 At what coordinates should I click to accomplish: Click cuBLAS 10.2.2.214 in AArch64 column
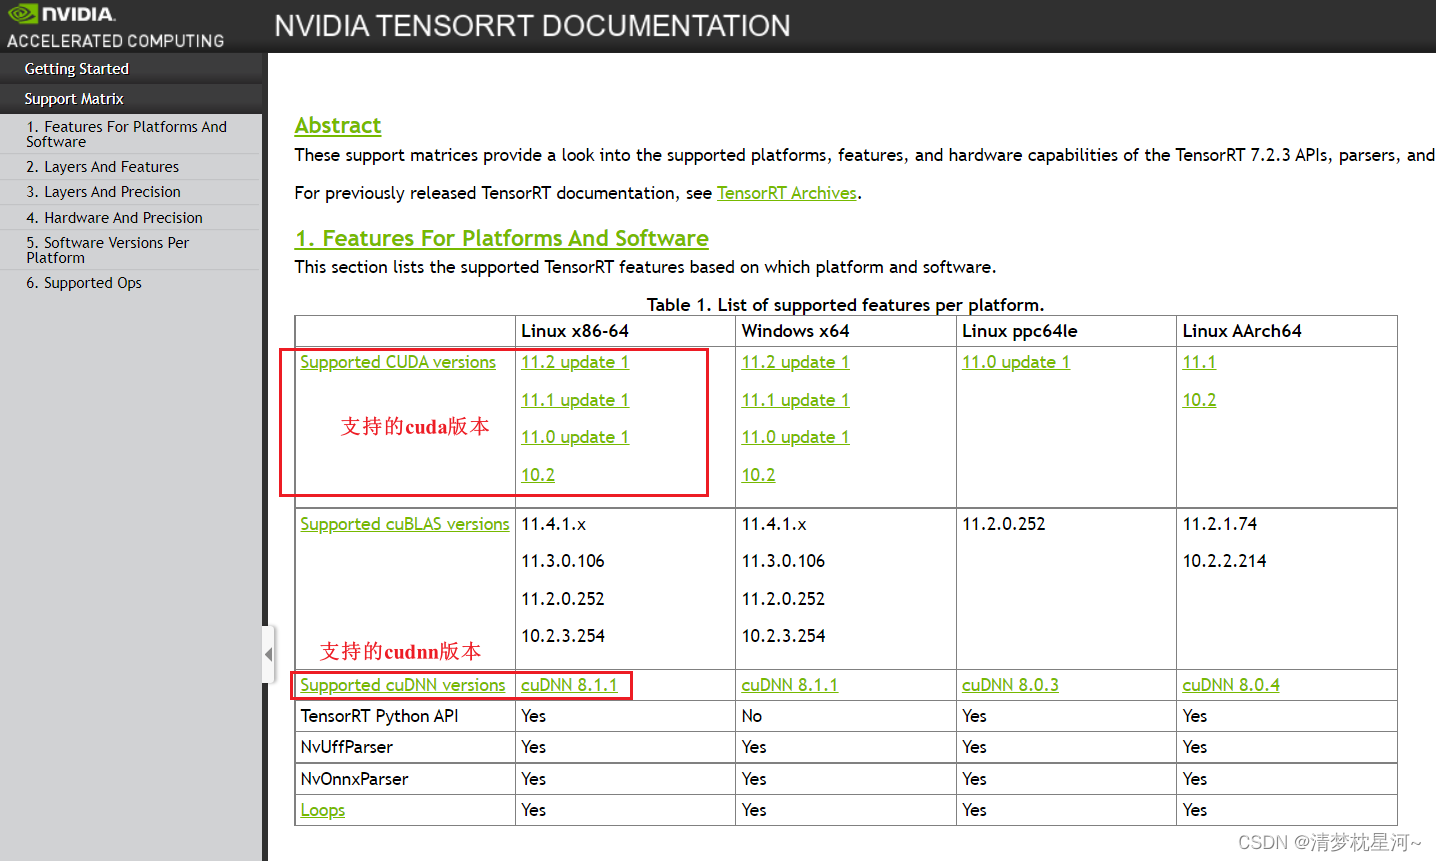1224,561
